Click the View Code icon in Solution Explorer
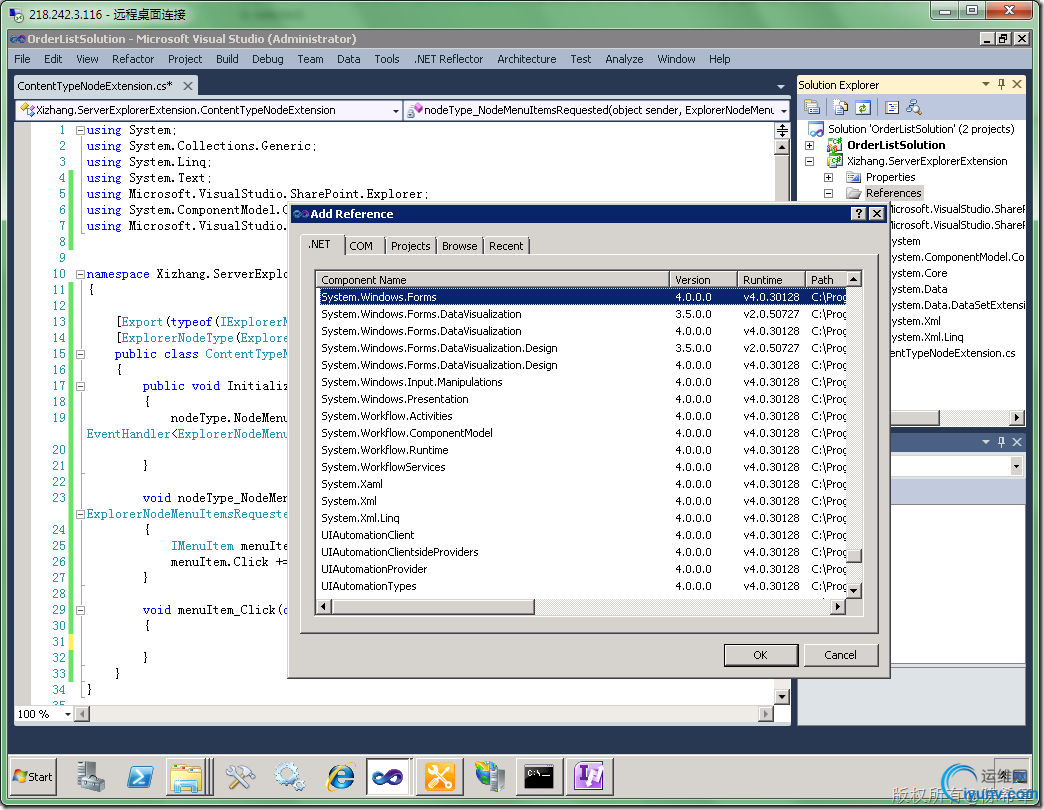The height and width of the screenshot is (810, 1044). coord(892,107)
